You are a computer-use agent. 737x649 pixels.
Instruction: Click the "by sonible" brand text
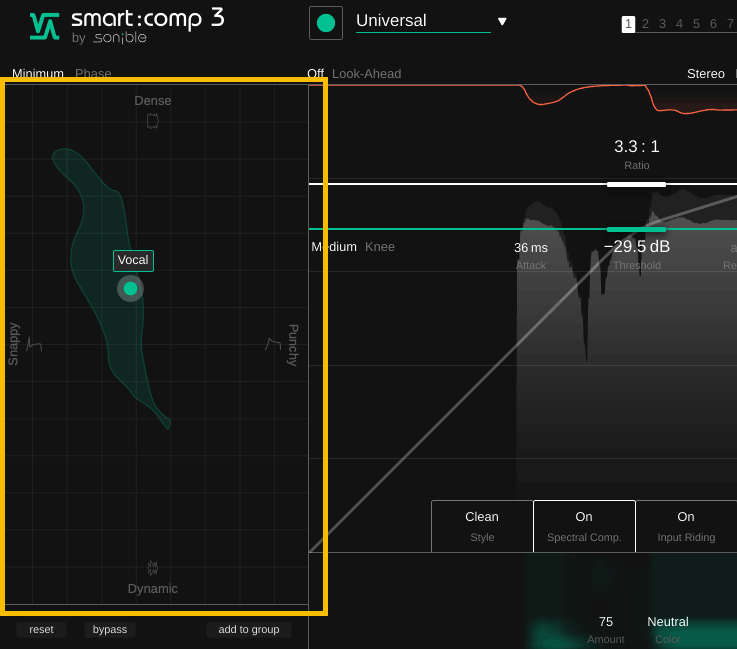(x=109, y=38)
